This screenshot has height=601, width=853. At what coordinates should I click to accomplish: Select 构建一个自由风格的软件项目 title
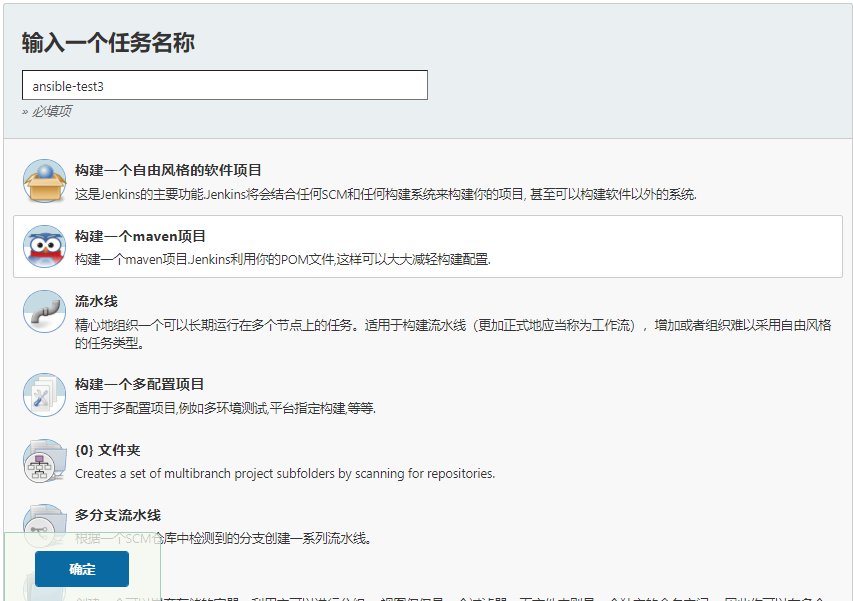[x=168, y=170]
